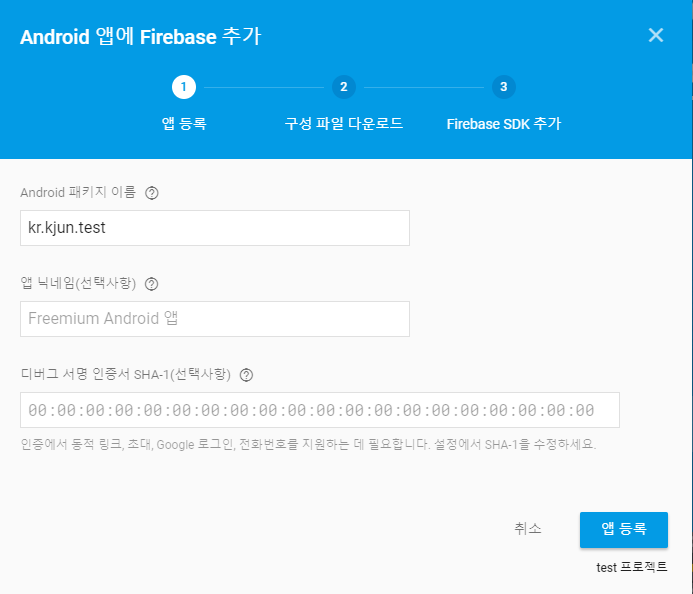
Task: Focus the kr.kjun.test package name field
Action: [x=215, y=228]
